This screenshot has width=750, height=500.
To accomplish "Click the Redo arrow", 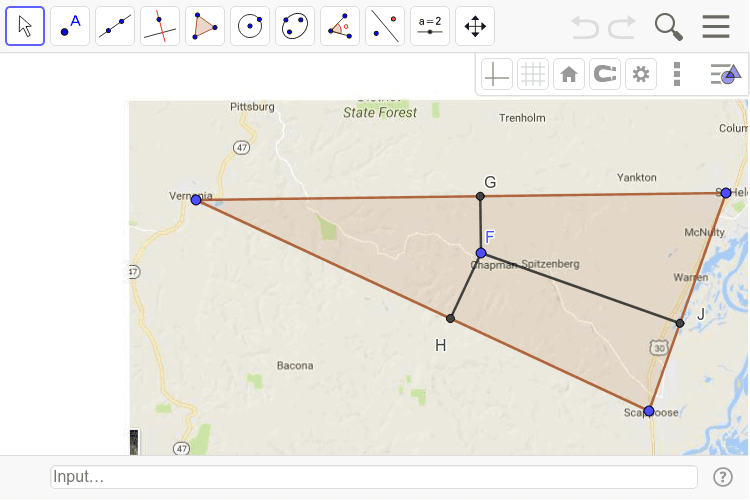I will coord(622,27).
